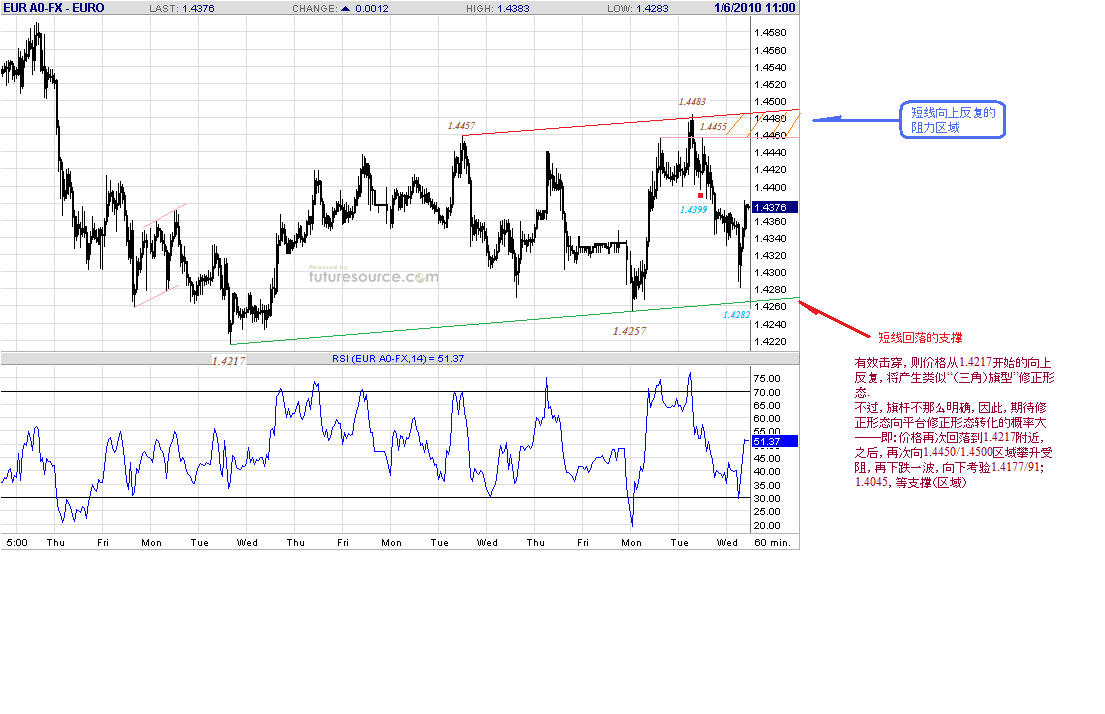The height and width of the screenshot is (714, 1105).
Task: Click the 1.4580 price axis label
Action: (770, 32)
